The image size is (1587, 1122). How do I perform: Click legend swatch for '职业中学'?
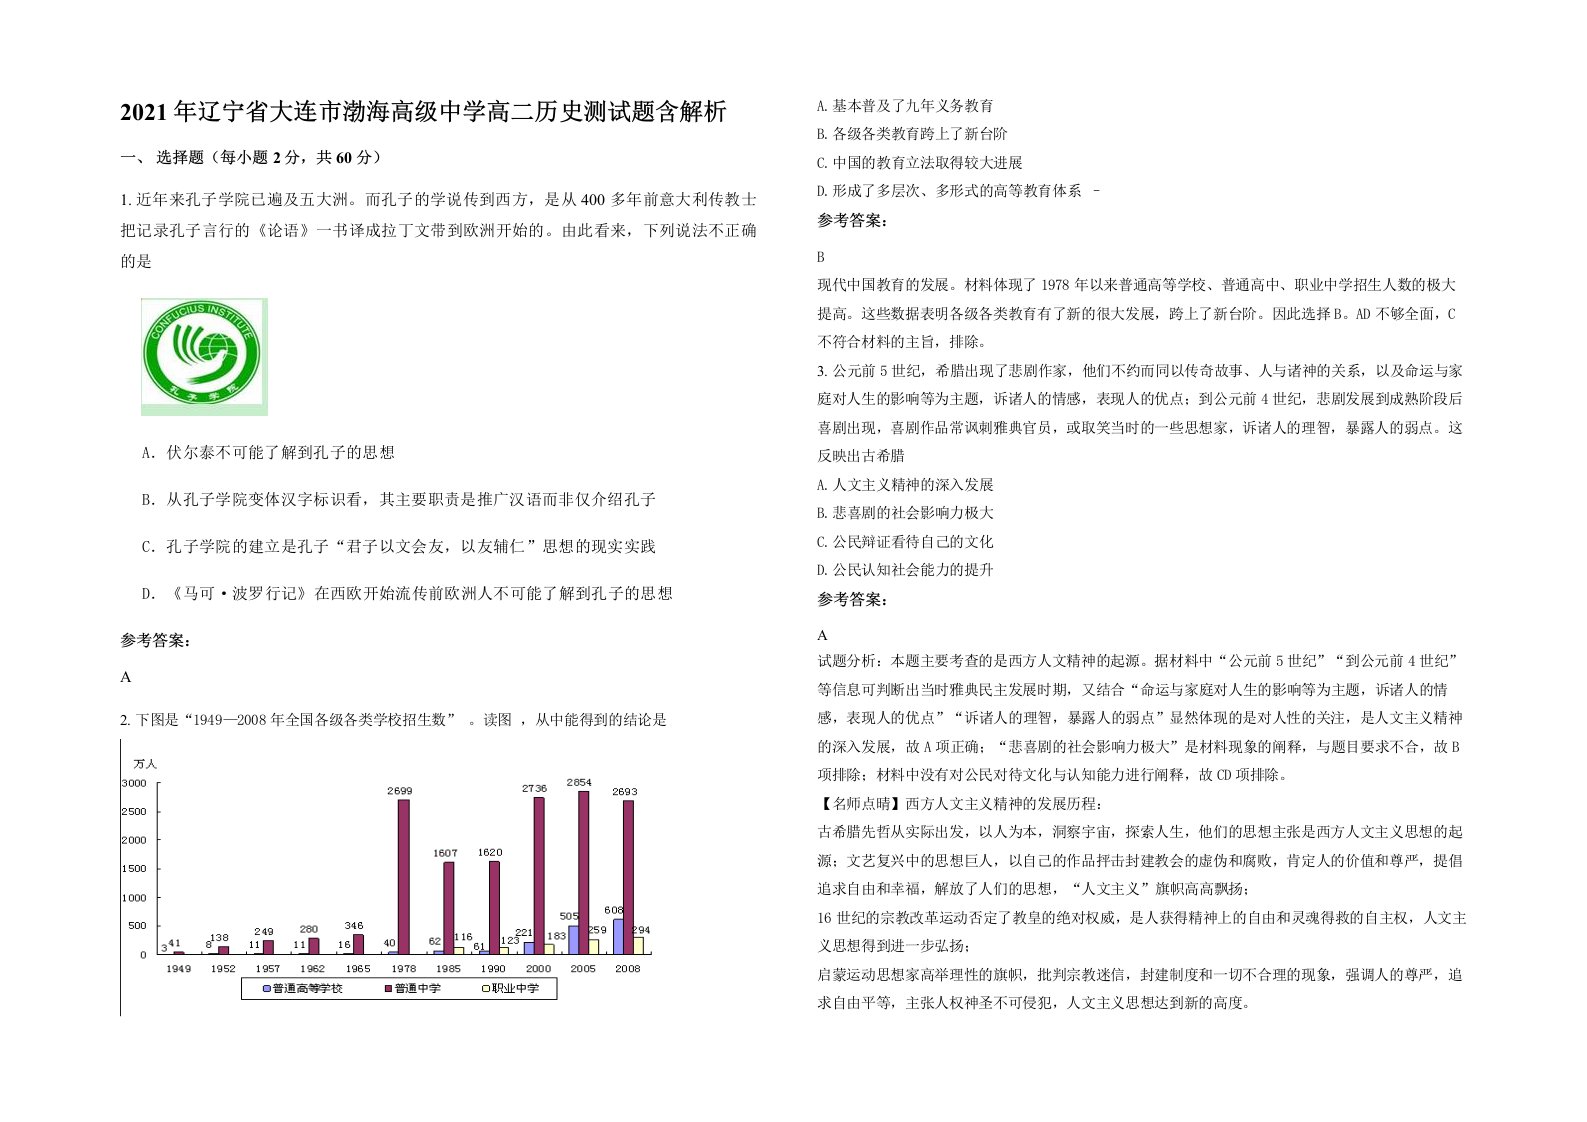[x=486, y=988]
